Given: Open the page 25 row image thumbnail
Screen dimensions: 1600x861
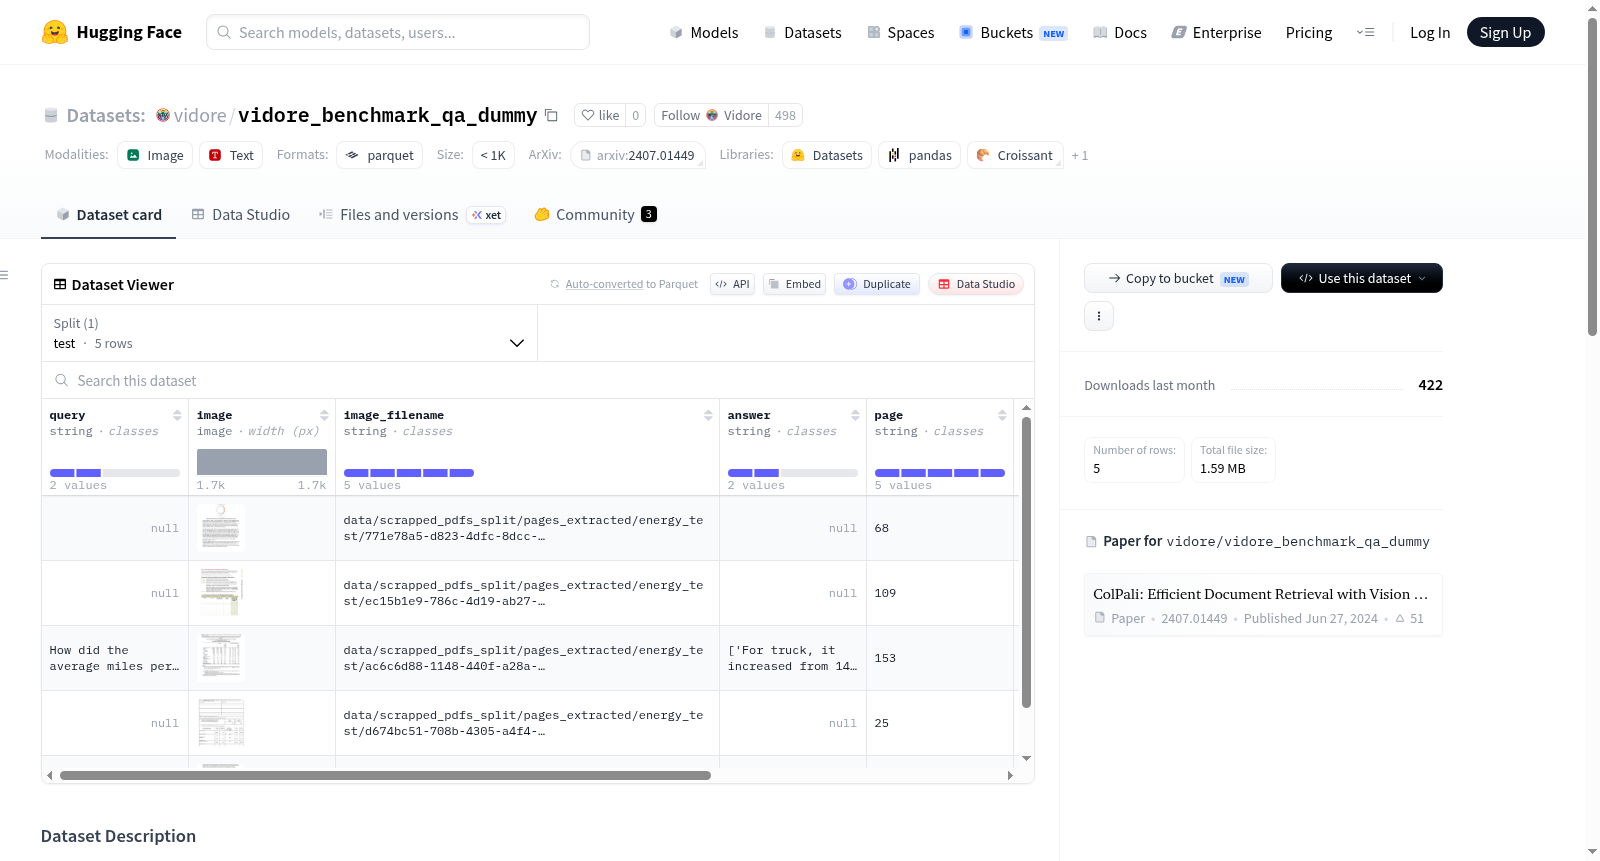Looking at the screenshot, I should tap(221, 722).
